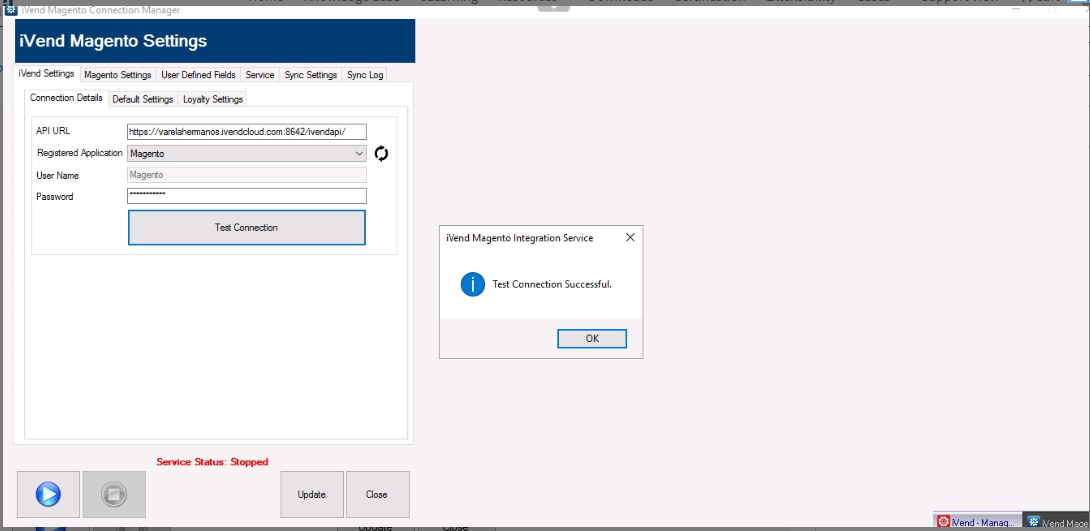Switch to the iVend Settings tab
The image size is (1090, 531).
(47, 74)
